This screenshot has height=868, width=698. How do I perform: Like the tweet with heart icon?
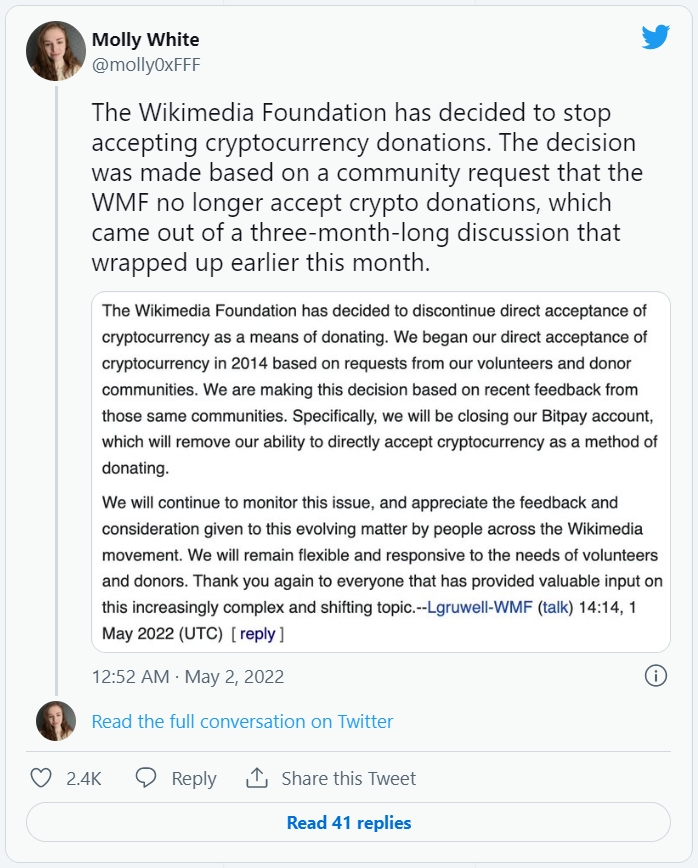(41, 778)
